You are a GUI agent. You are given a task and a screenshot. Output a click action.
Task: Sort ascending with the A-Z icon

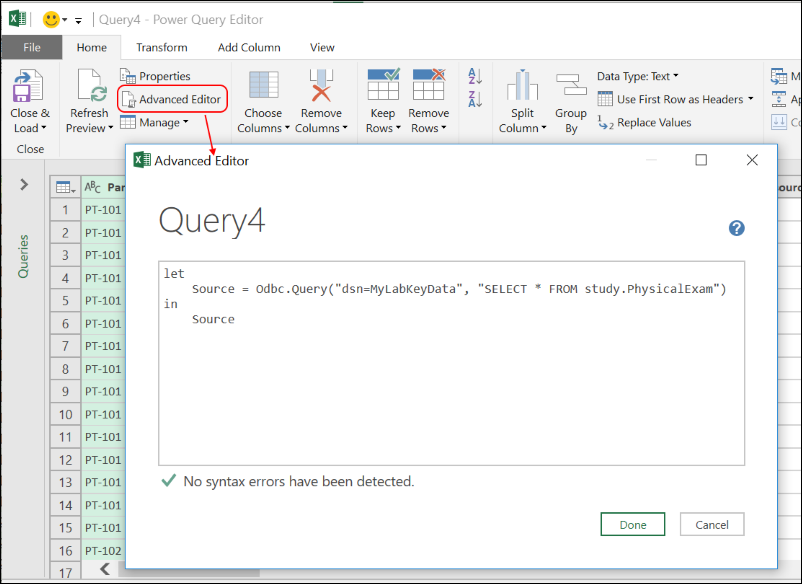click(475, 76)
